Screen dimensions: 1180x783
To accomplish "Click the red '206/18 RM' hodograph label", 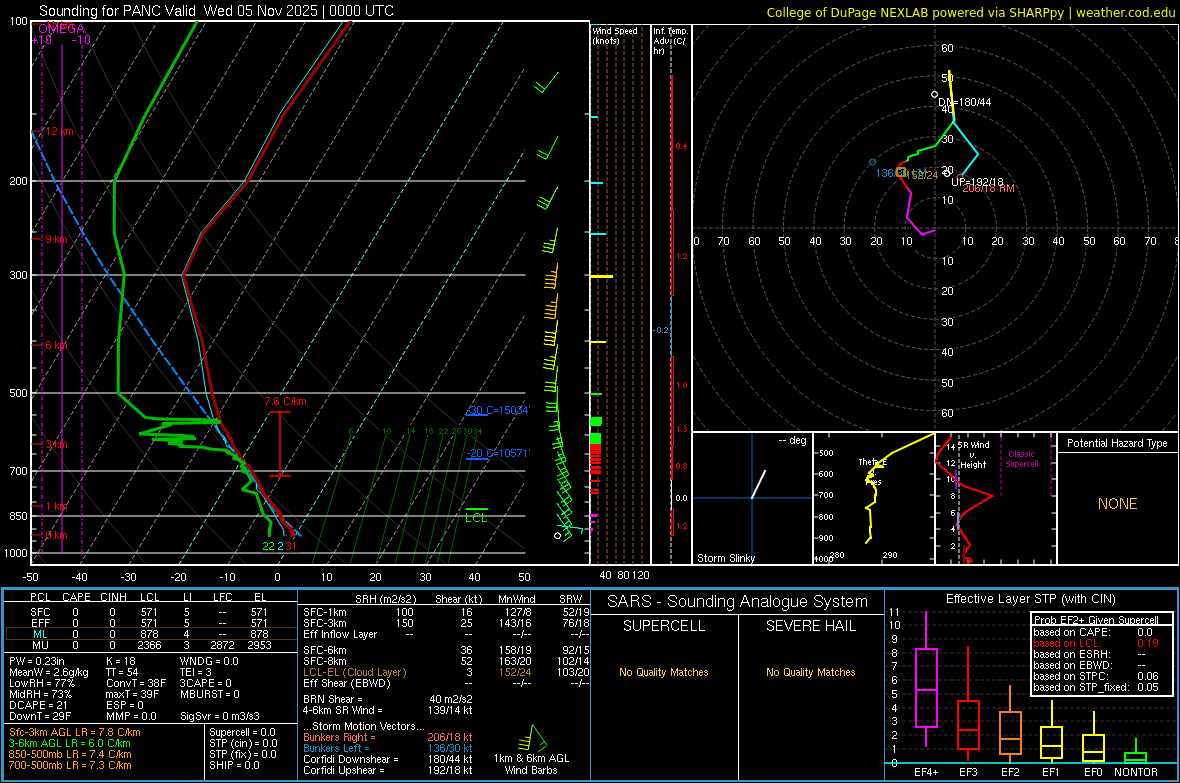I will point(988,188).
